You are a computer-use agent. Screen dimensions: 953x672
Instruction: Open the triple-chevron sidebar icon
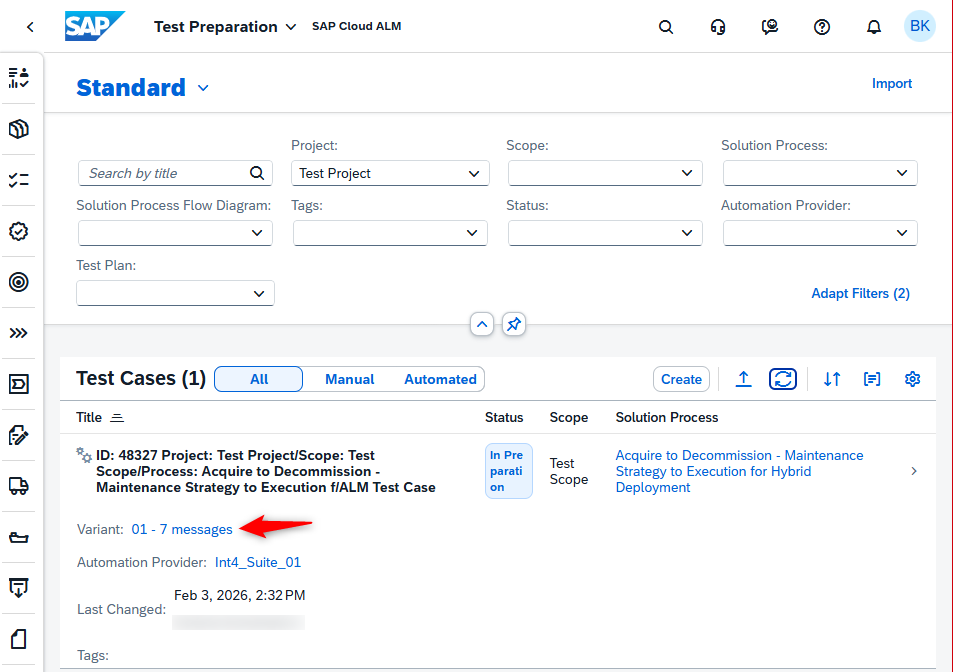click(x=19, y=333)
